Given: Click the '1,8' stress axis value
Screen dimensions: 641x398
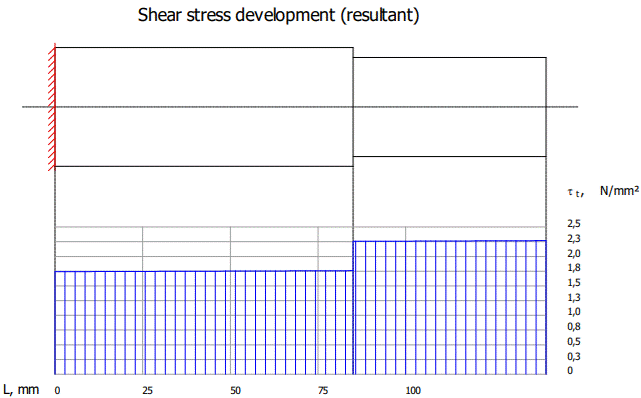Looking at the screenshot, I should [574, 268].
